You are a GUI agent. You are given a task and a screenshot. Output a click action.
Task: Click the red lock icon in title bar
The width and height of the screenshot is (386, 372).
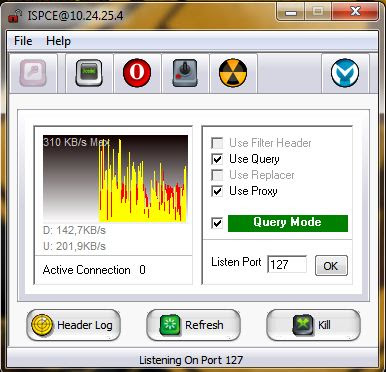(15, 16)
